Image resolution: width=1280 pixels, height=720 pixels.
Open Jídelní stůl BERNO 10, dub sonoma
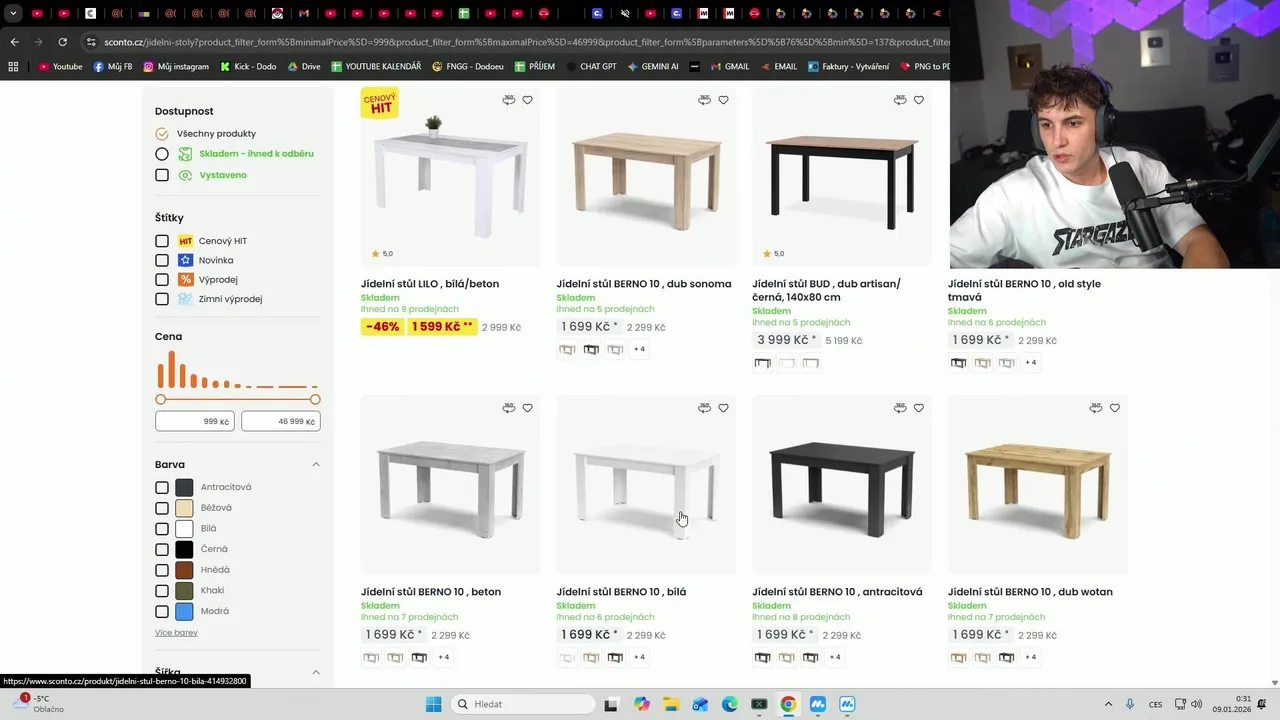coord(644,284)
